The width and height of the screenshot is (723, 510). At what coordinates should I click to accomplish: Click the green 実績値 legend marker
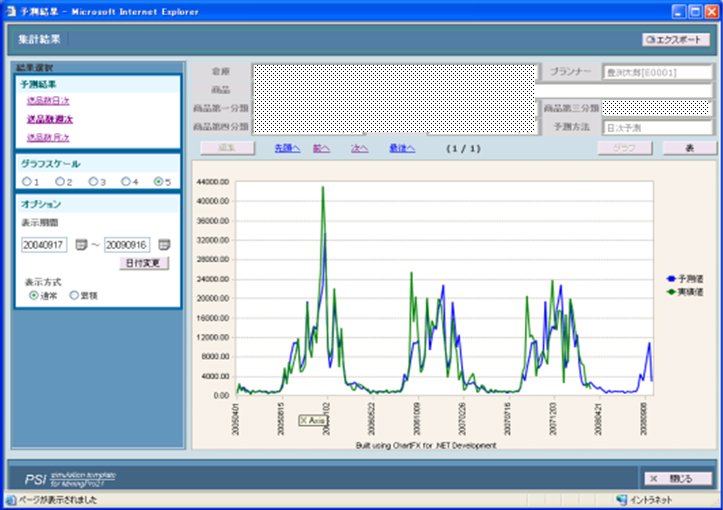[671, 291]
